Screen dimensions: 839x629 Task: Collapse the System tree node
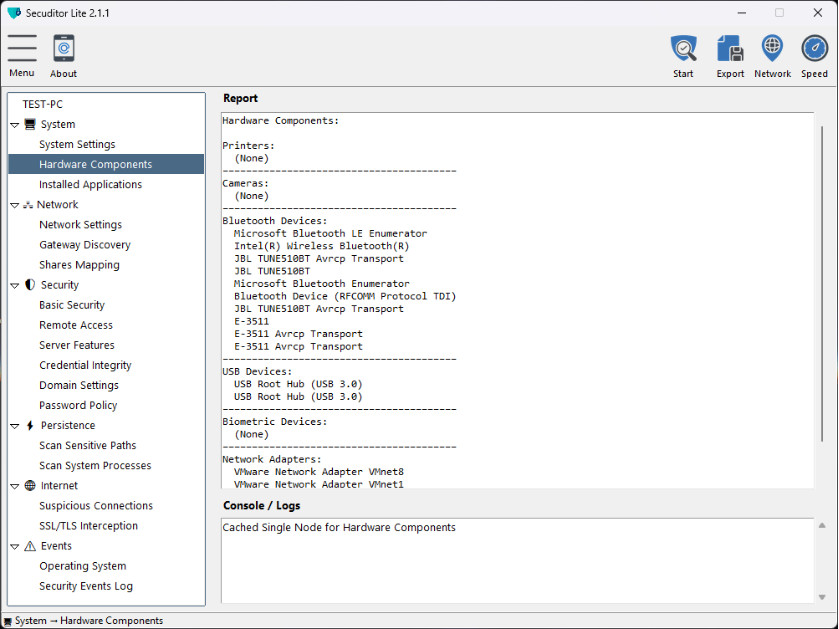15,125
